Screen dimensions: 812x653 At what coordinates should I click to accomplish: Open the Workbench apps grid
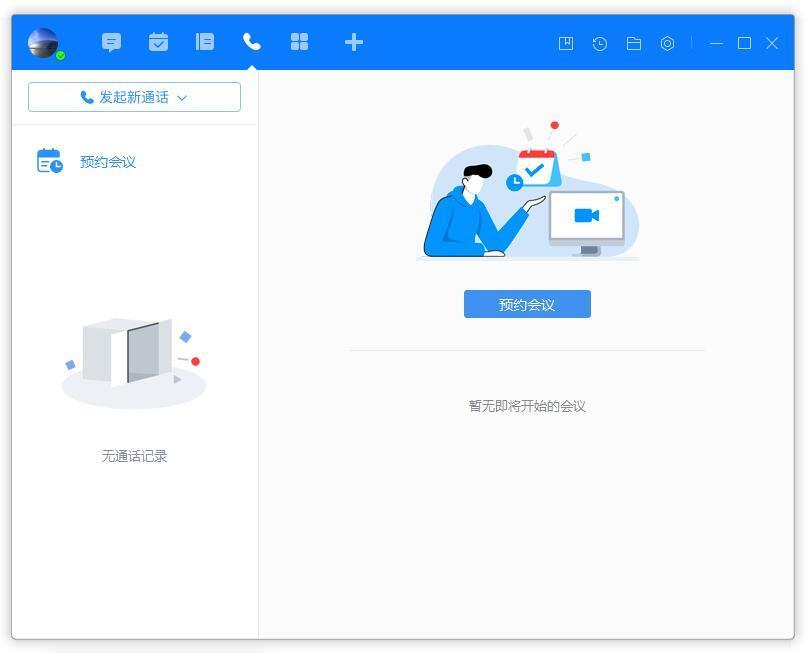299,42
